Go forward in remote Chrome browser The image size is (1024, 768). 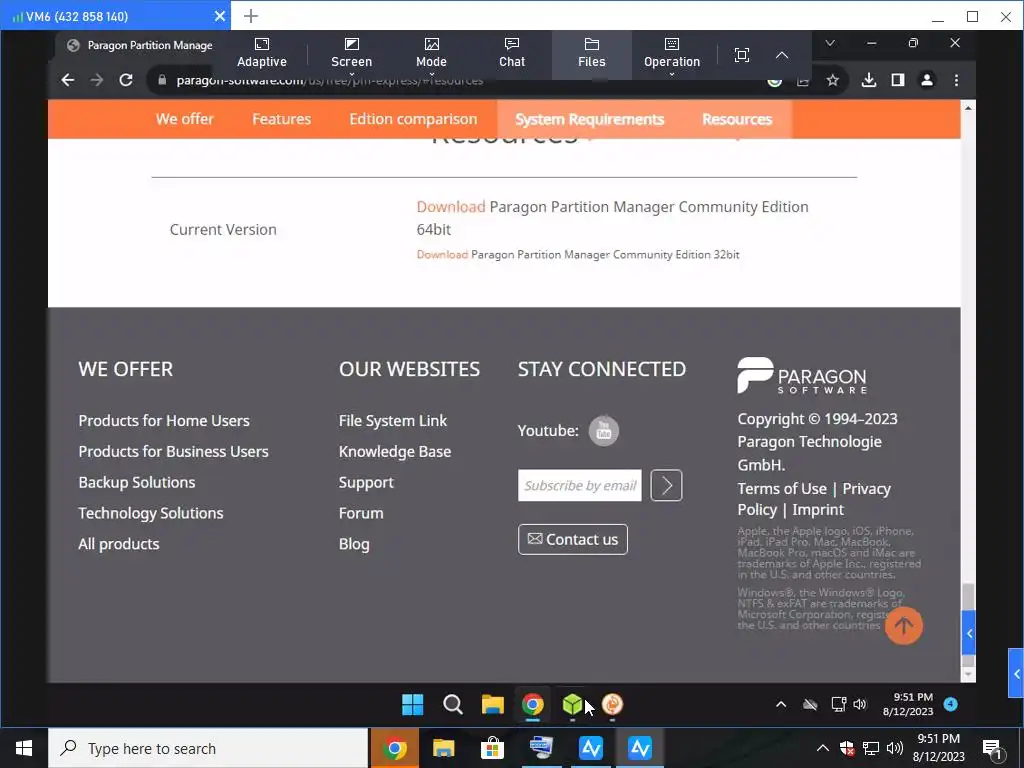97,80
